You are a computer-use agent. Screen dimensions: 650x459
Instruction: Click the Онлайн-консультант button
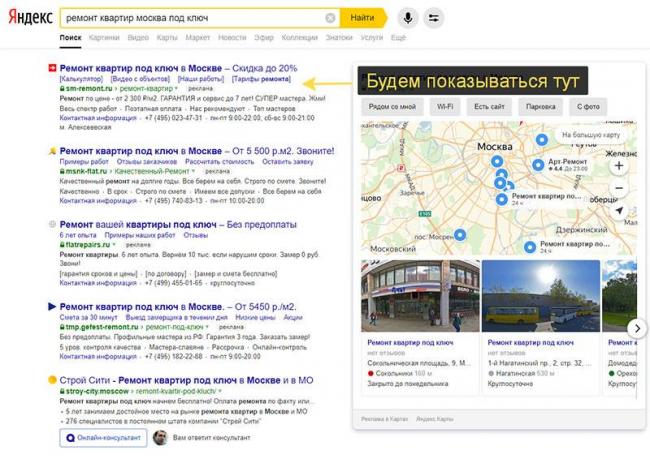(103, 437)
